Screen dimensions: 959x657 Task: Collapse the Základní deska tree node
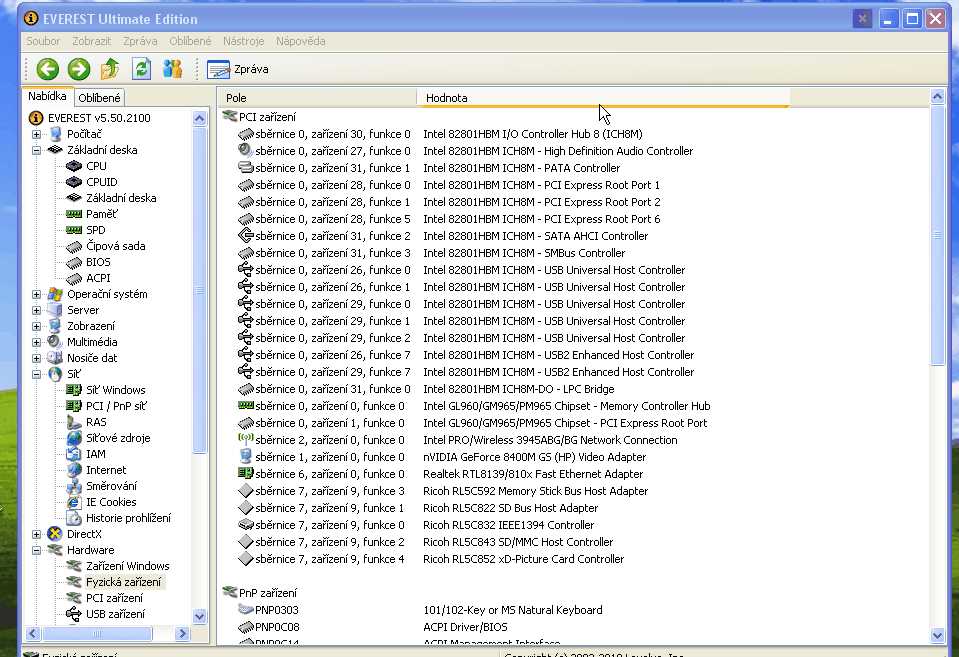tap(37, 150)
